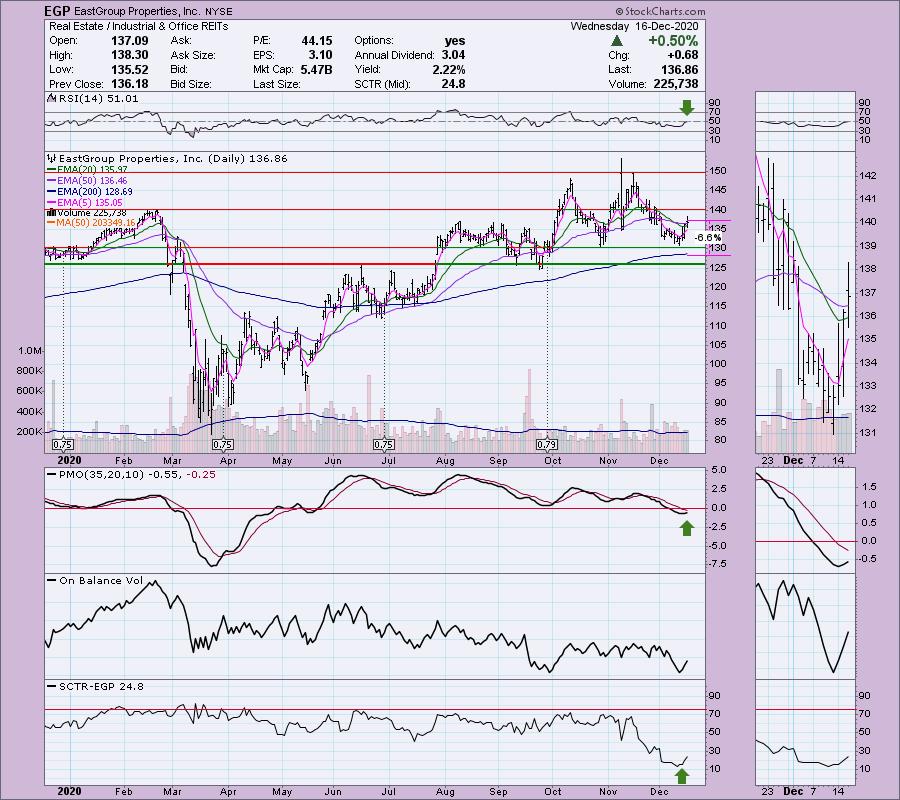900x800 pixels.
Task: Click the EGP ticker symbol
Action: (57, 11)
